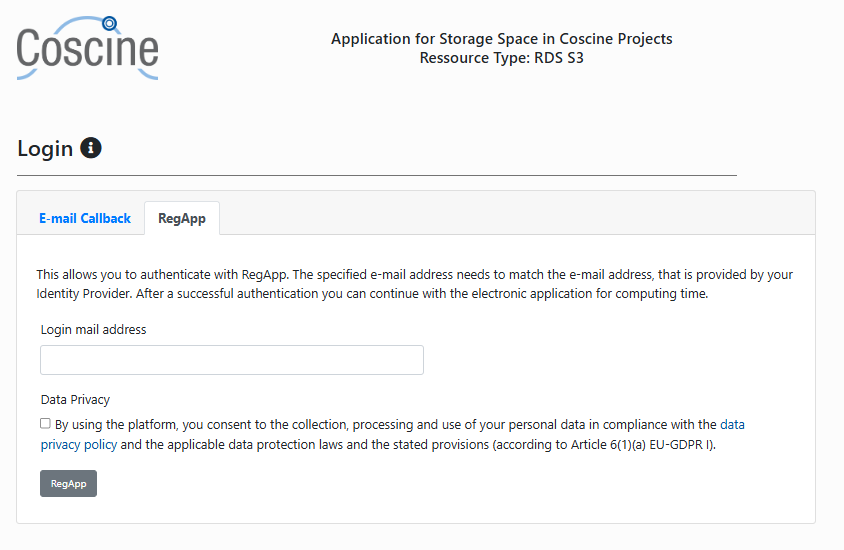Submit with the gray RegApp button
This screenshot has height=550, width=844.
68,483
